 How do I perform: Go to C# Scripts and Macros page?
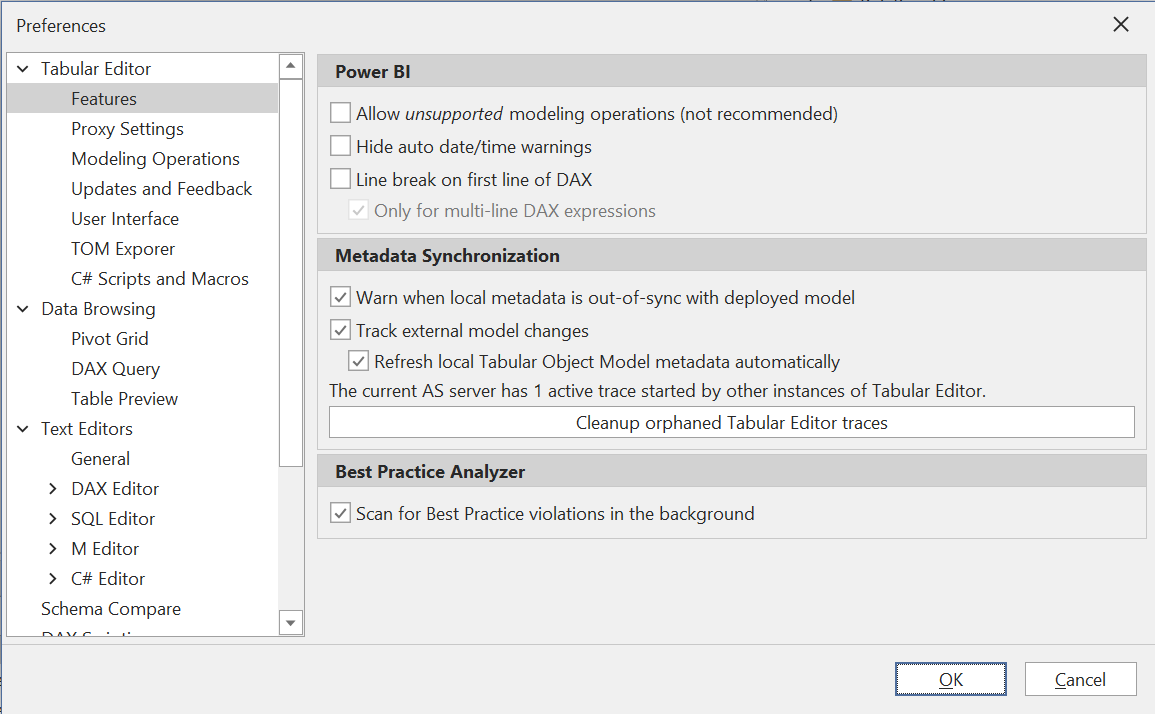click(x=159, y=279)
